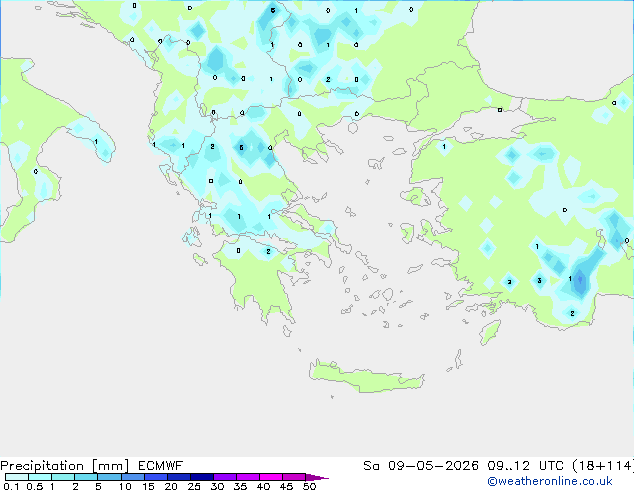Click the '45' legend scale label
This screenshot has height=490, width=634.
click(286, 486)
